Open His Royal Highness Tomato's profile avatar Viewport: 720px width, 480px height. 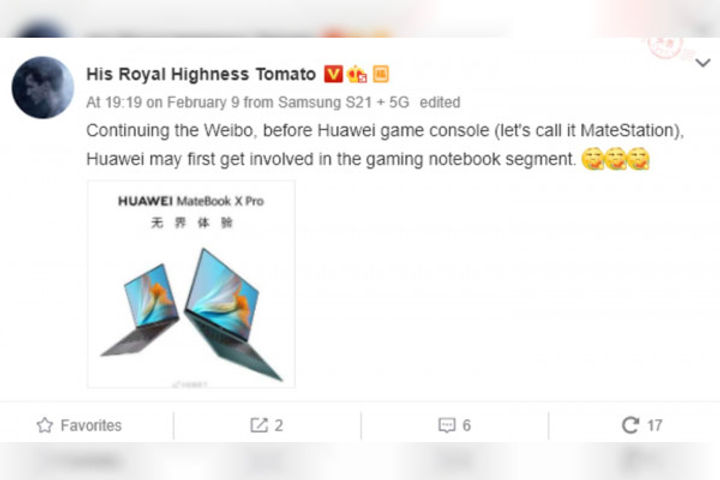[43, 87]
